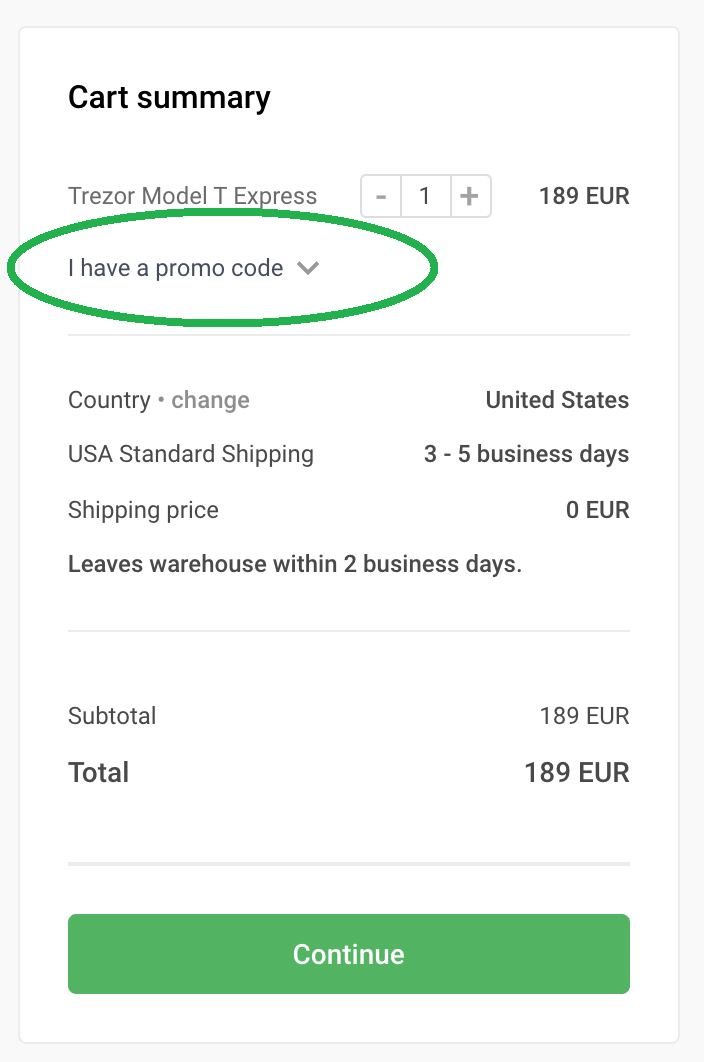Select the USA Standard Shipping label
This screenshot has width=704, height=1062.
click(x=191, y=454)
